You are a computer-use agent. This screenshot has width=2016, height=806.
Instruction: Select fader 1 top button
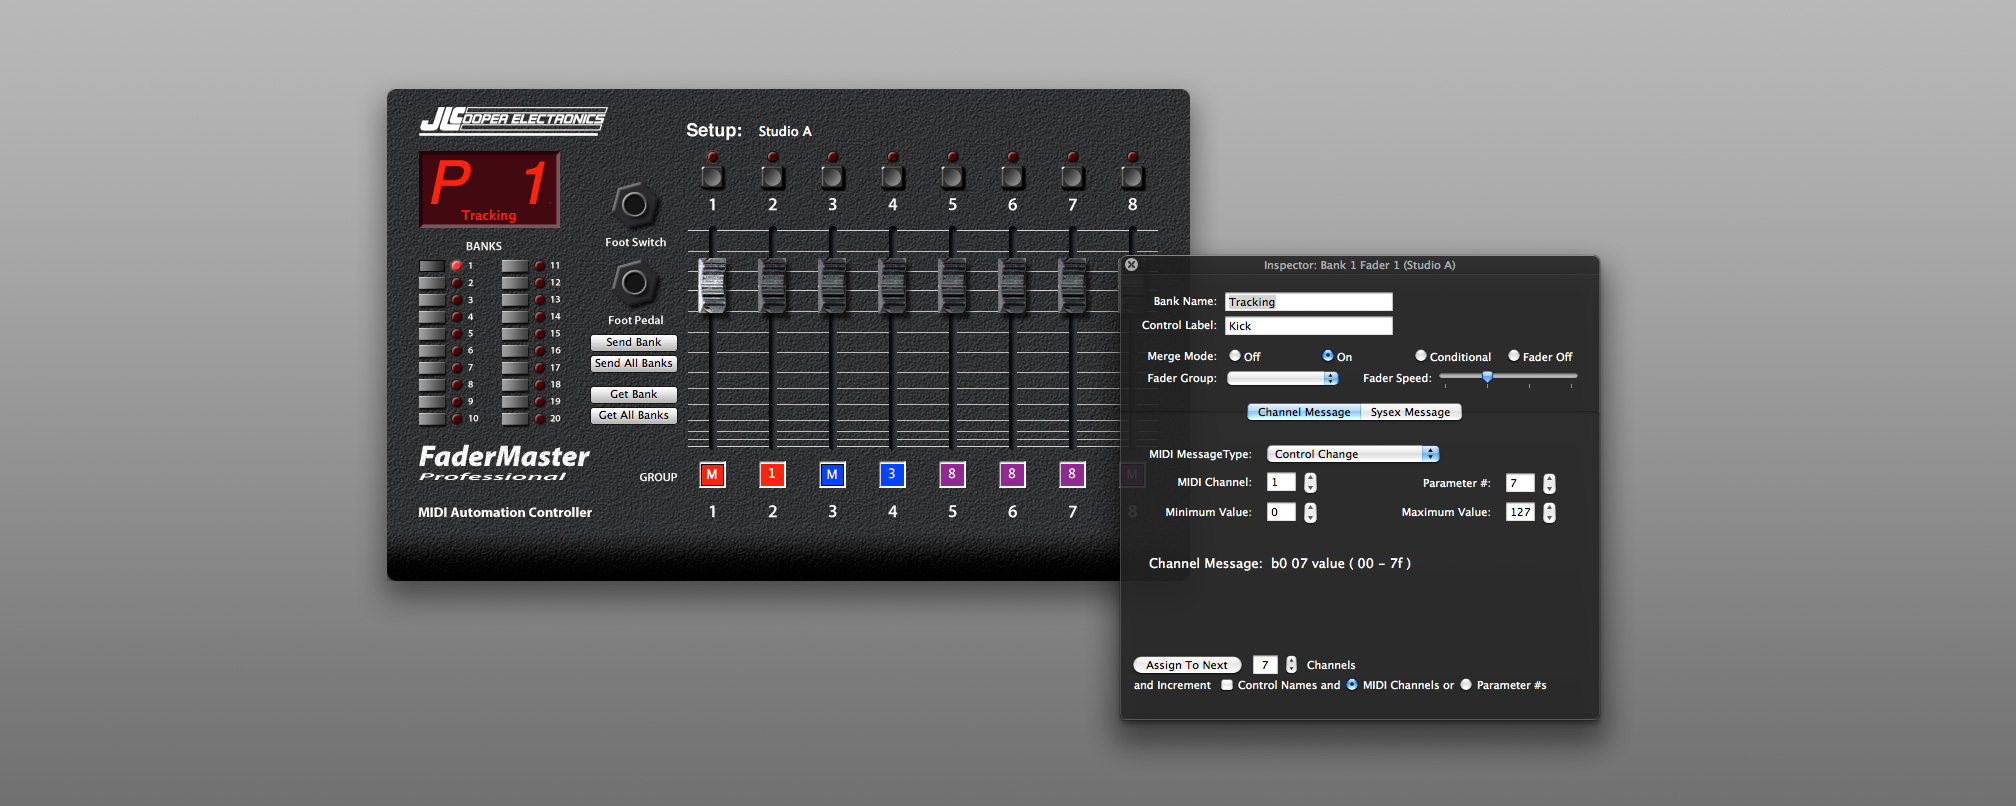[712, 177]
